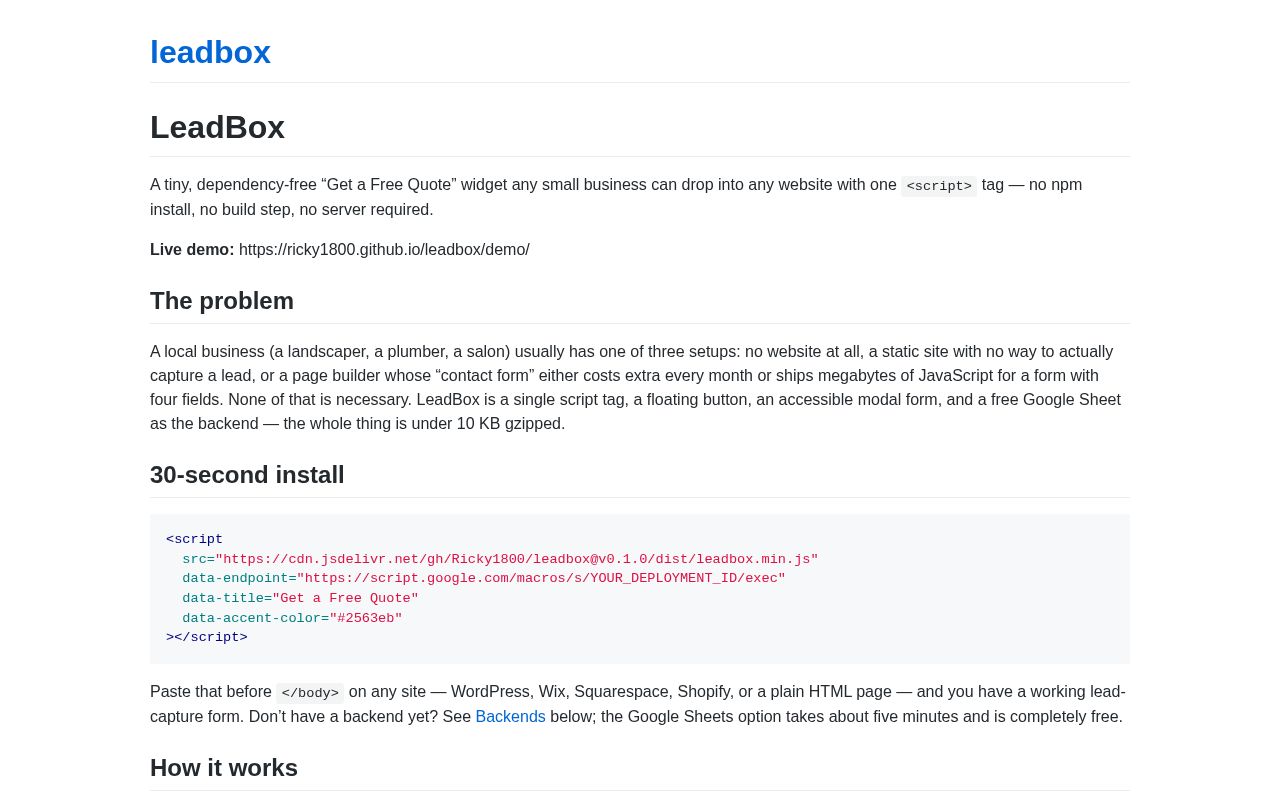The image size is (1280, 800).
Task: Click the inline <script> code tag
Action: pos(939,186)
